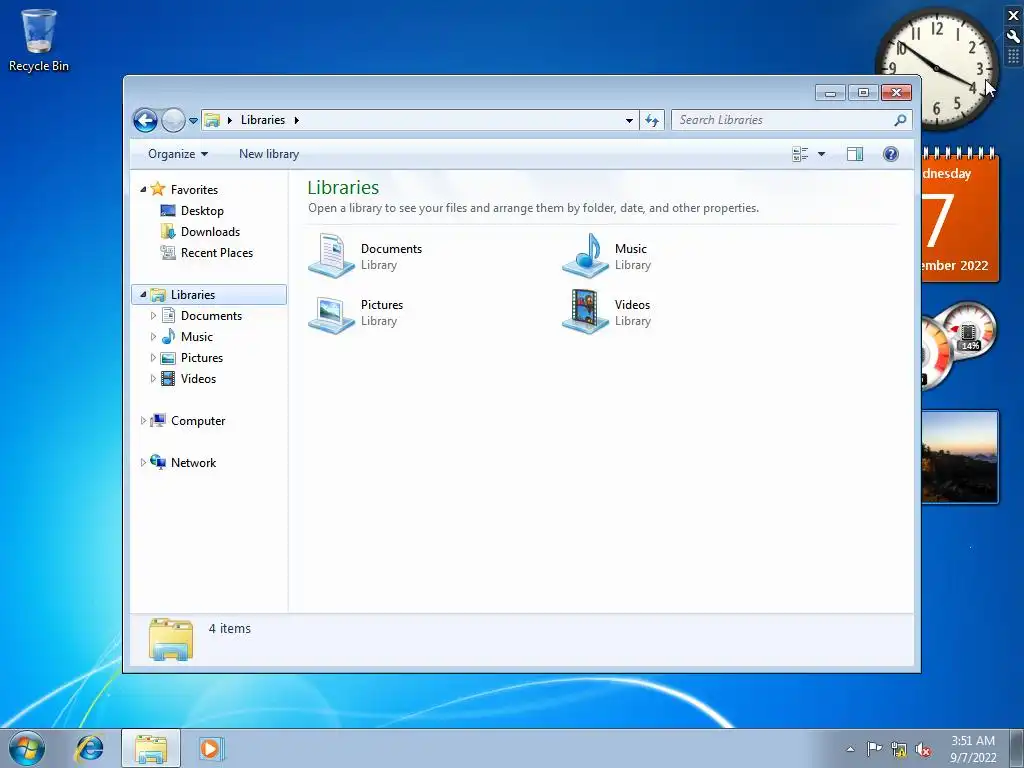Image resolution: width=1024 pixels, height=768 pixels.
Task: Show the preview pane
Action: pyautogui.click(x=855, y=154)
